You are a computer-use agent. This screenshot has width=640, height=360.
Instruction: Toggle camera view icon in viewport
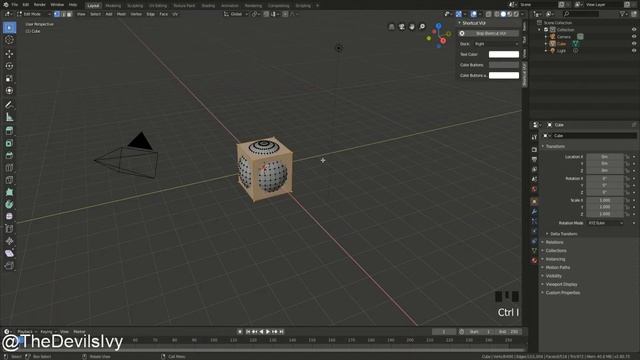coord(402,27)
